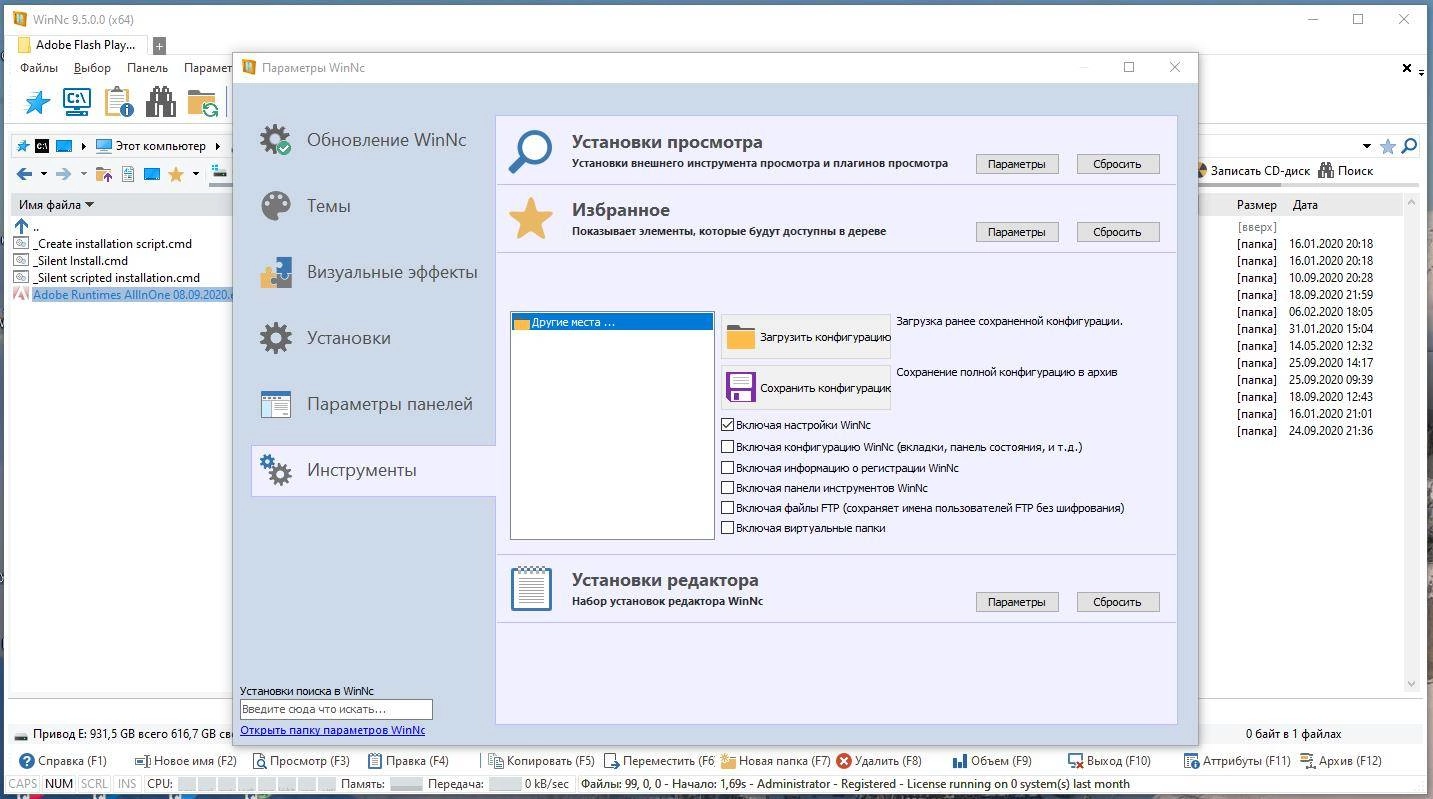Click Новая папка (F7) in bottom bar
This screenshot has height=799, width=1433.
click(x=776, y=761)
